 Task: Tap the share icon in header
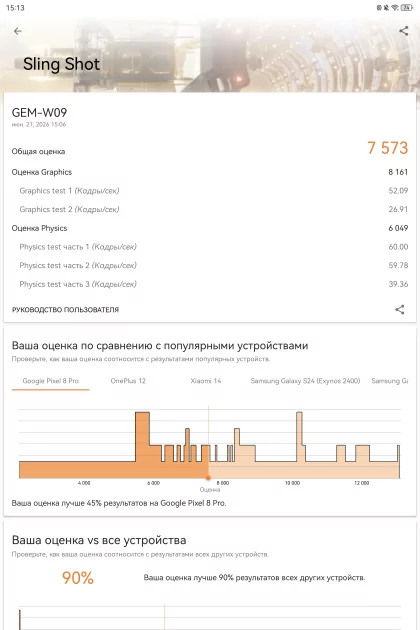click(x=404, y=31)
